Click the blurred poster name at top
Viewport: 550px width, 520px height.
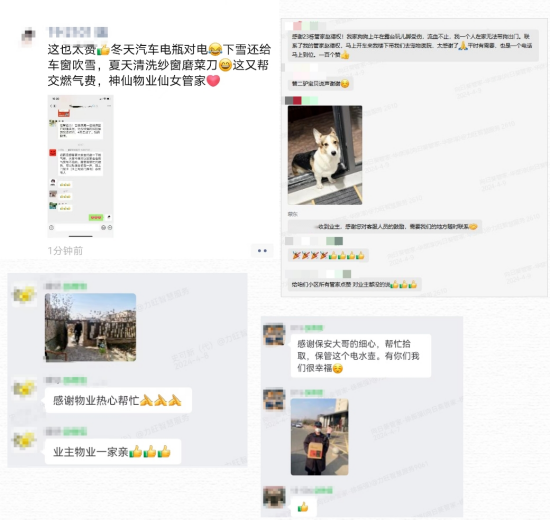(78, 32)
